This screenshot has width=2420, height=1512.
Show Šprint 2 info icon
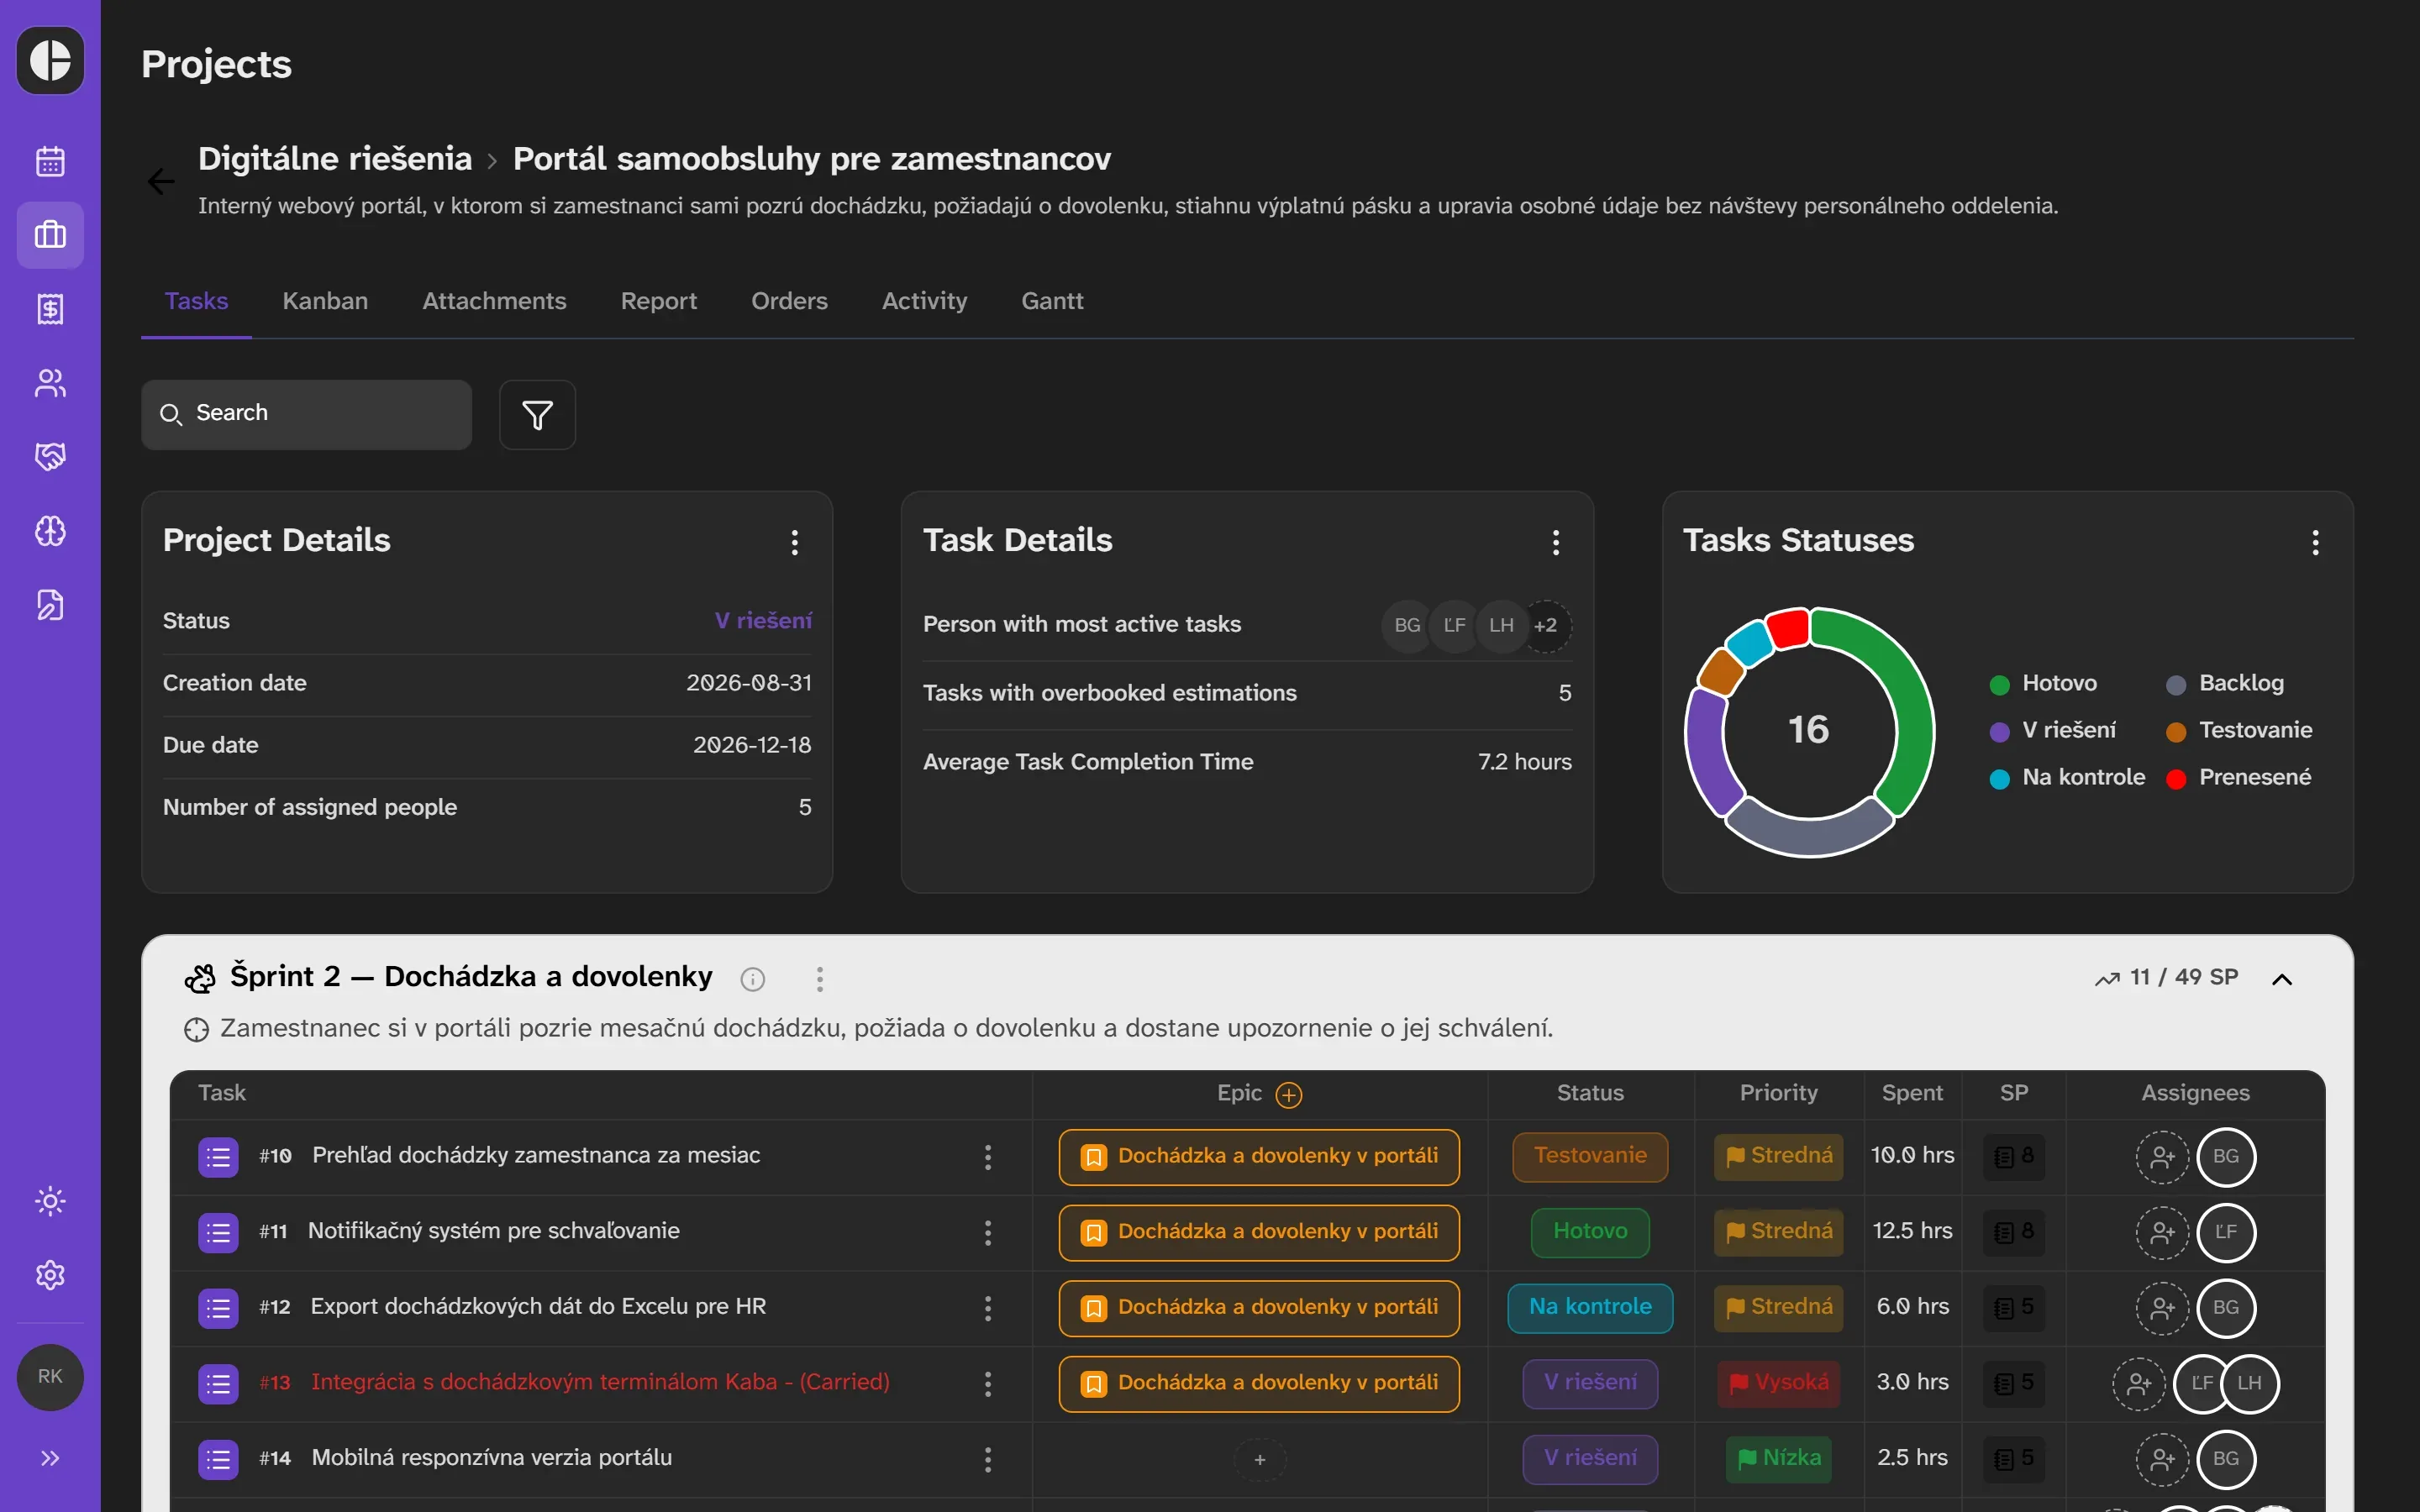[753, 979]
